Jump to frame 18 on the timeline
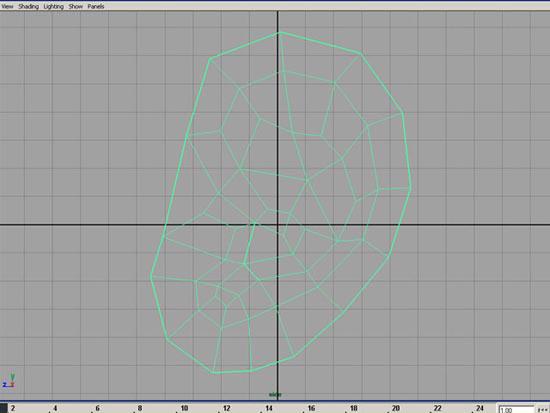The width and height of the screenshot is (550, 413). 354,408
